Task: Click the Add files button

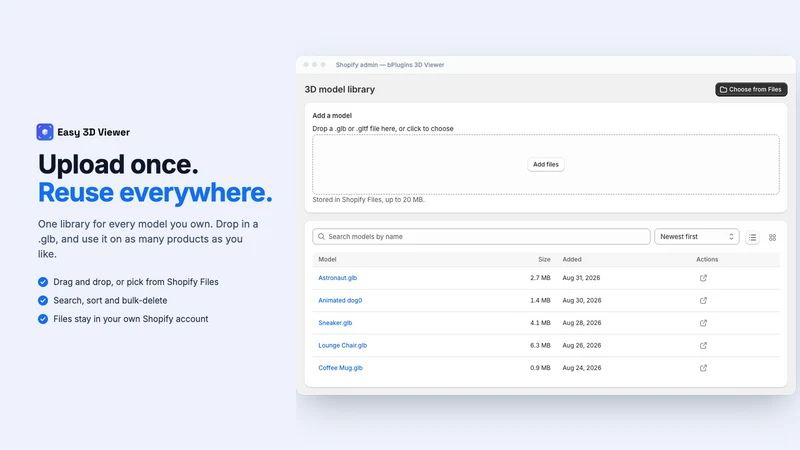Action: pos(545,164)
